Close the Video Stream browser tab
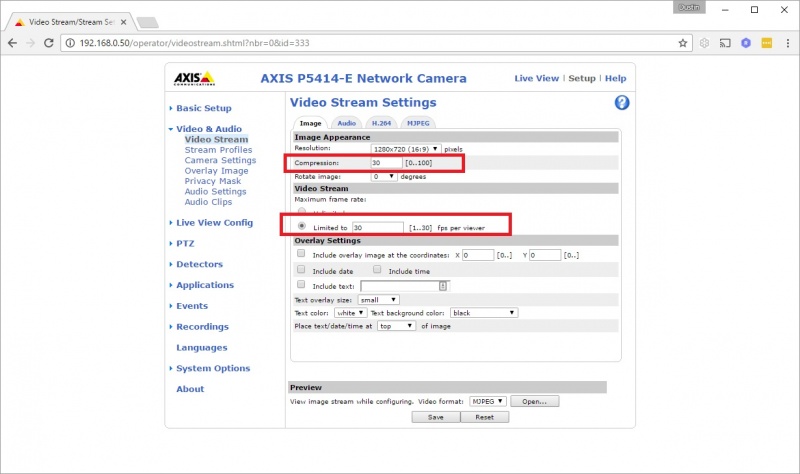Image resolution: width=800 pixels, height=474 pixels. (x=123, y=22)
